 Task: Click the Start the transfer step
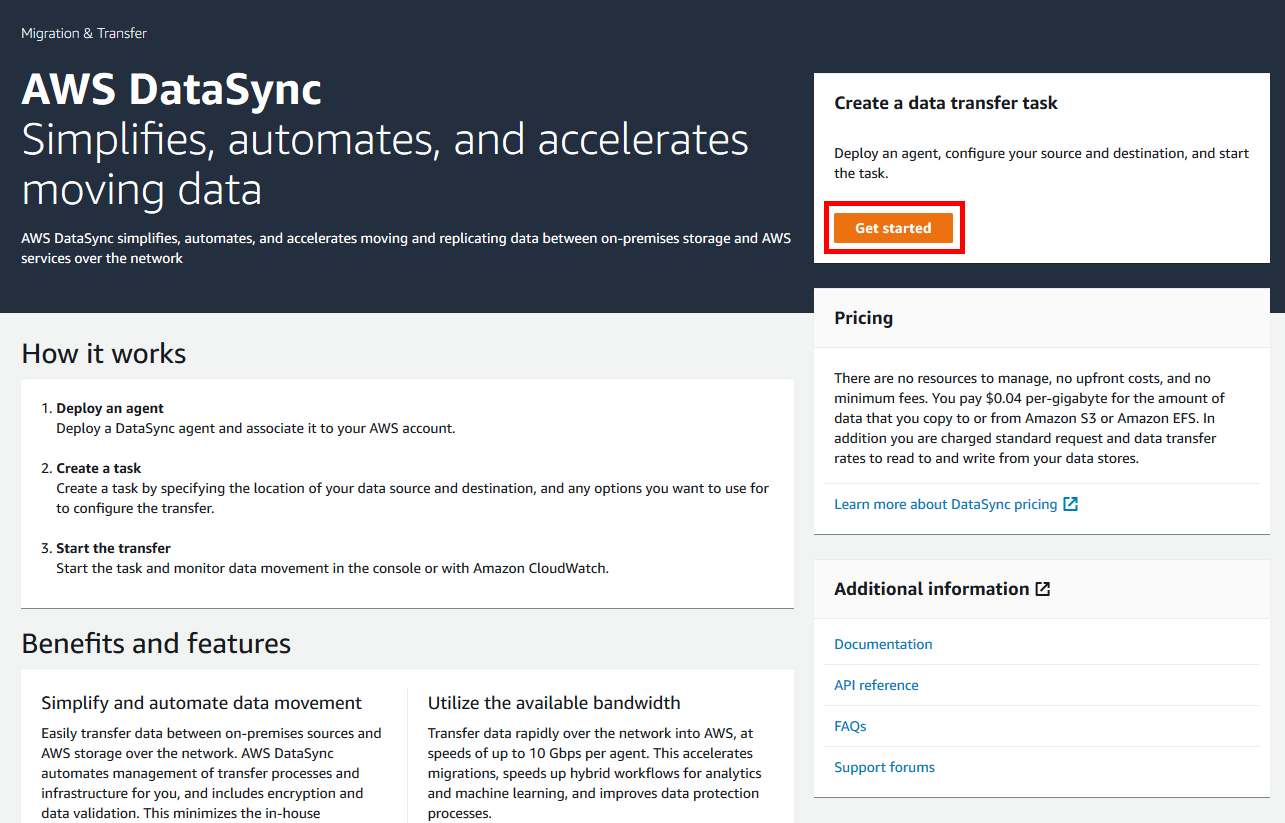(x=113, y=548)
